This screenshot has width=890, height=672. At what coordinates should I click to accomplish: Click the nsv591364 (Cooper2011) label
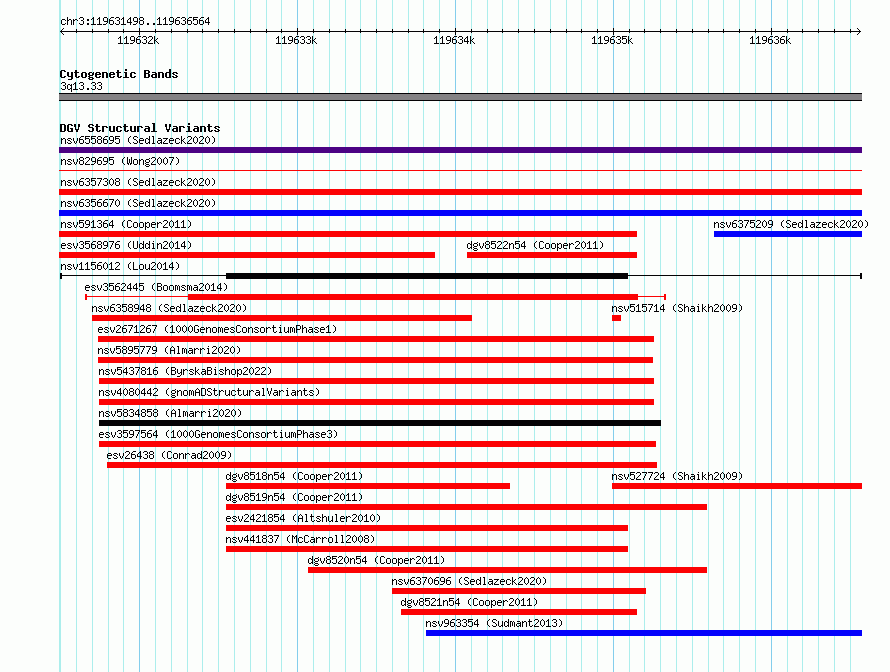(x=126, y=224)
